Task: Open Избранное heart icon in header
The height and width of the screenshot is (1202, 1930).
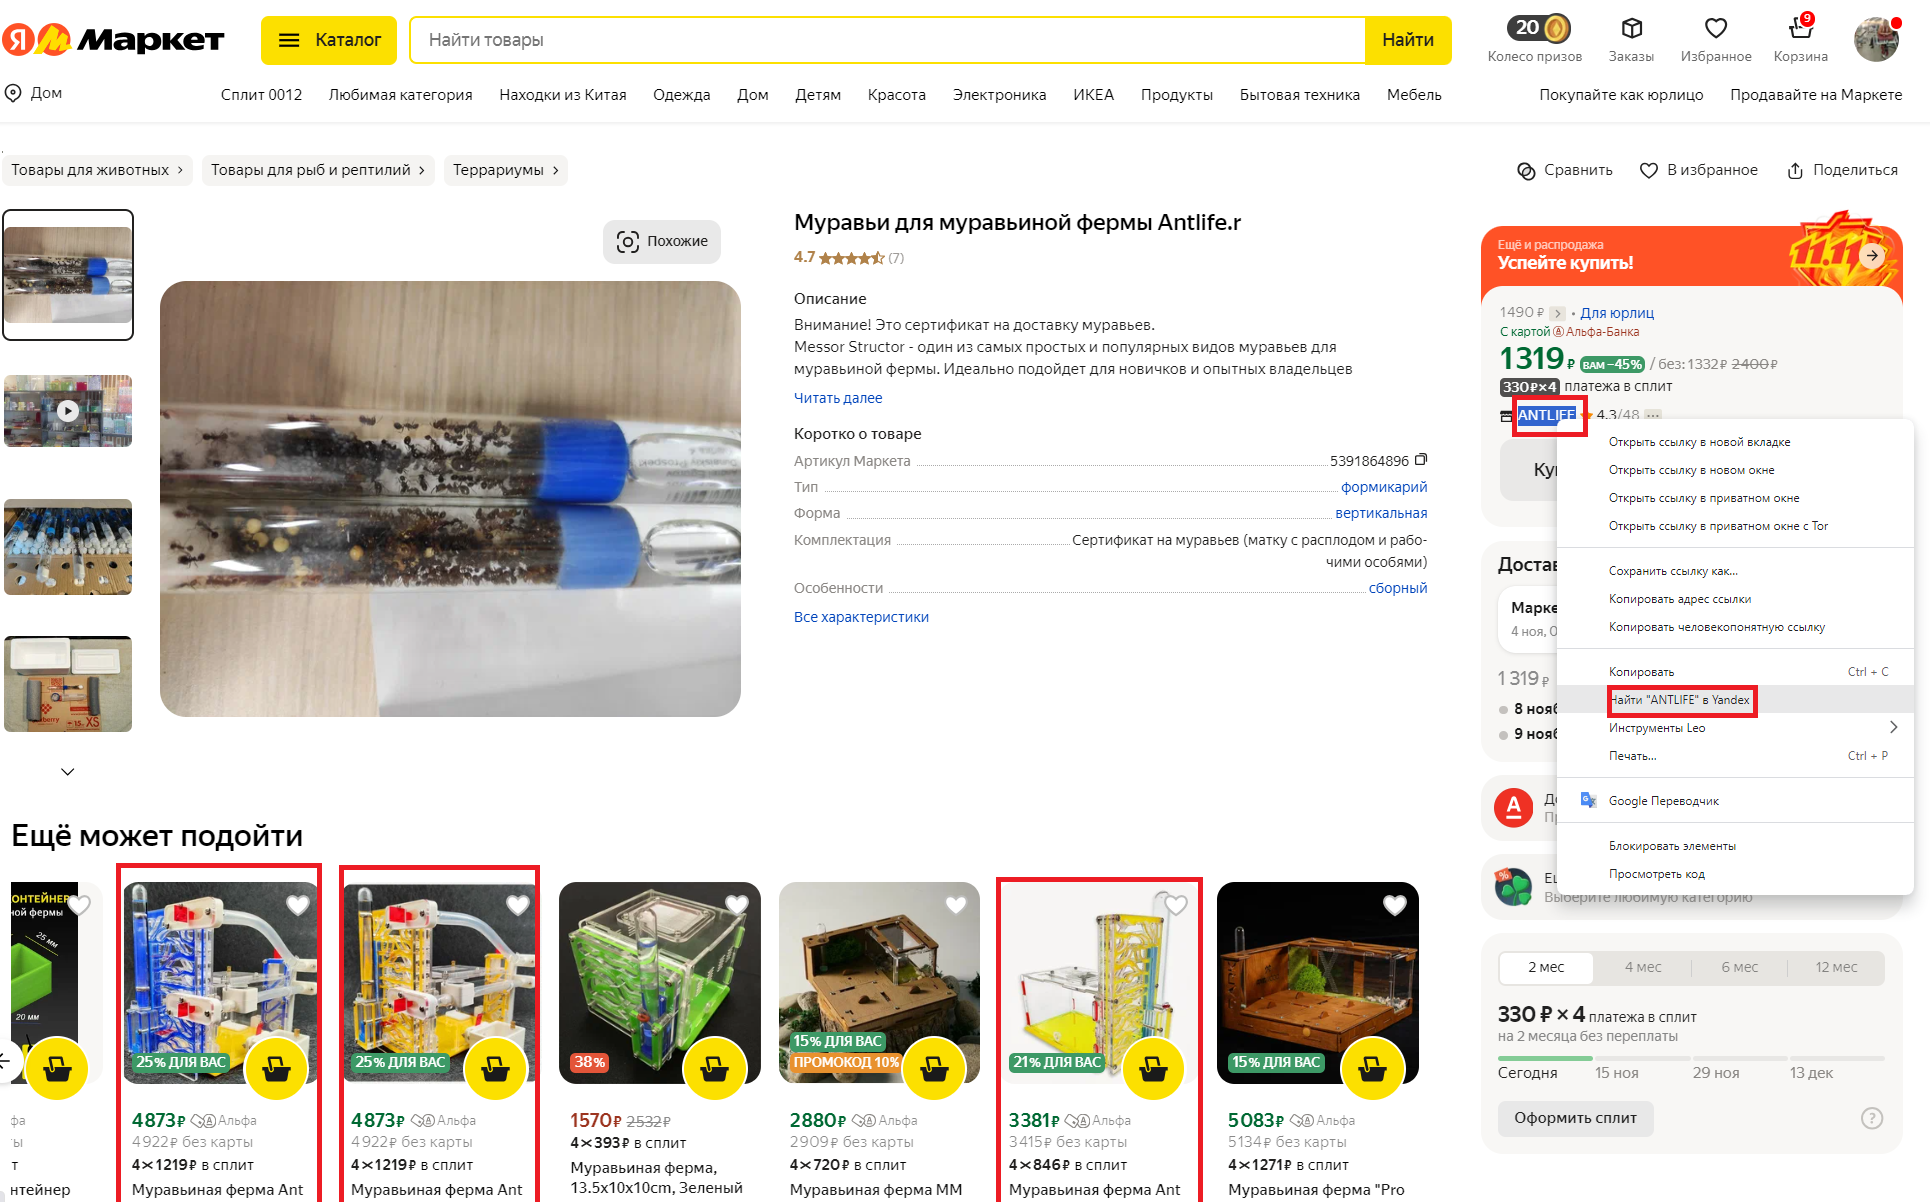Action: tap(1716, 28)
